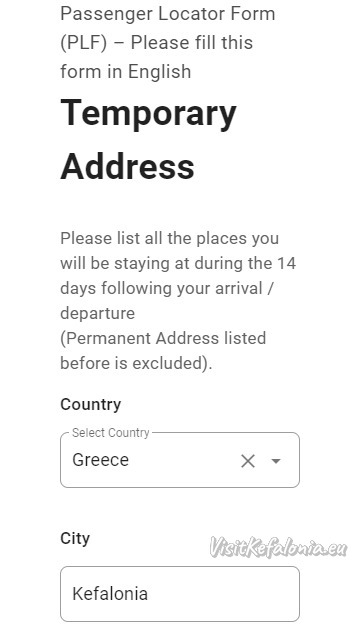Click the word Greece in the country box
Screen dimensions: 360x640
pyautogui.click(x=100, y=460)
